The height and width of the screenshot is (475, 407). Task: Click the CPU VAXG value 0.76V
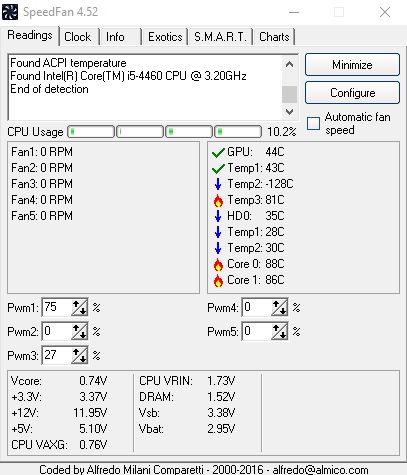[93, 445]
